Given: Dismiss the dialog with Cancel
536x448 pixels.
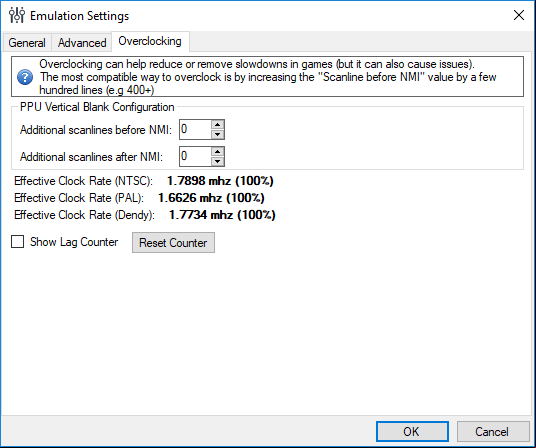Looking at the screenshot, I should [492, 432].
